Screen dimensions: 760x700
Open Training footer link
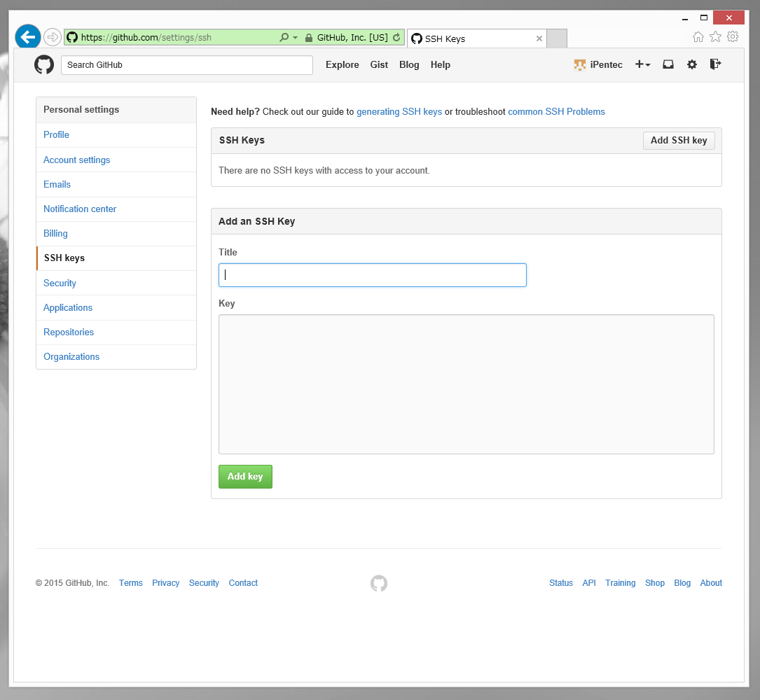coord(620,583)
